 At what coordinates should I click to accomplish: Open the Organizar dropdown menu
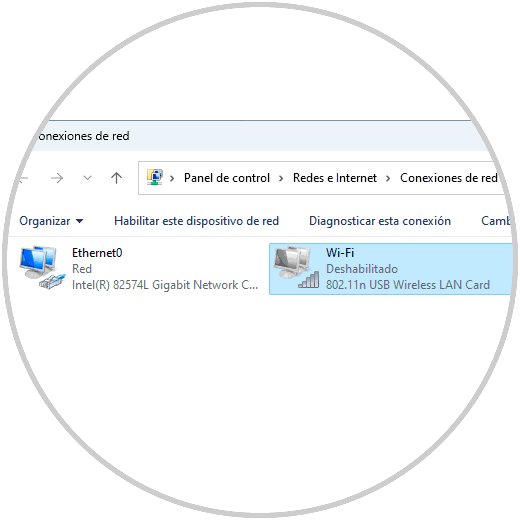click(51, 221)
